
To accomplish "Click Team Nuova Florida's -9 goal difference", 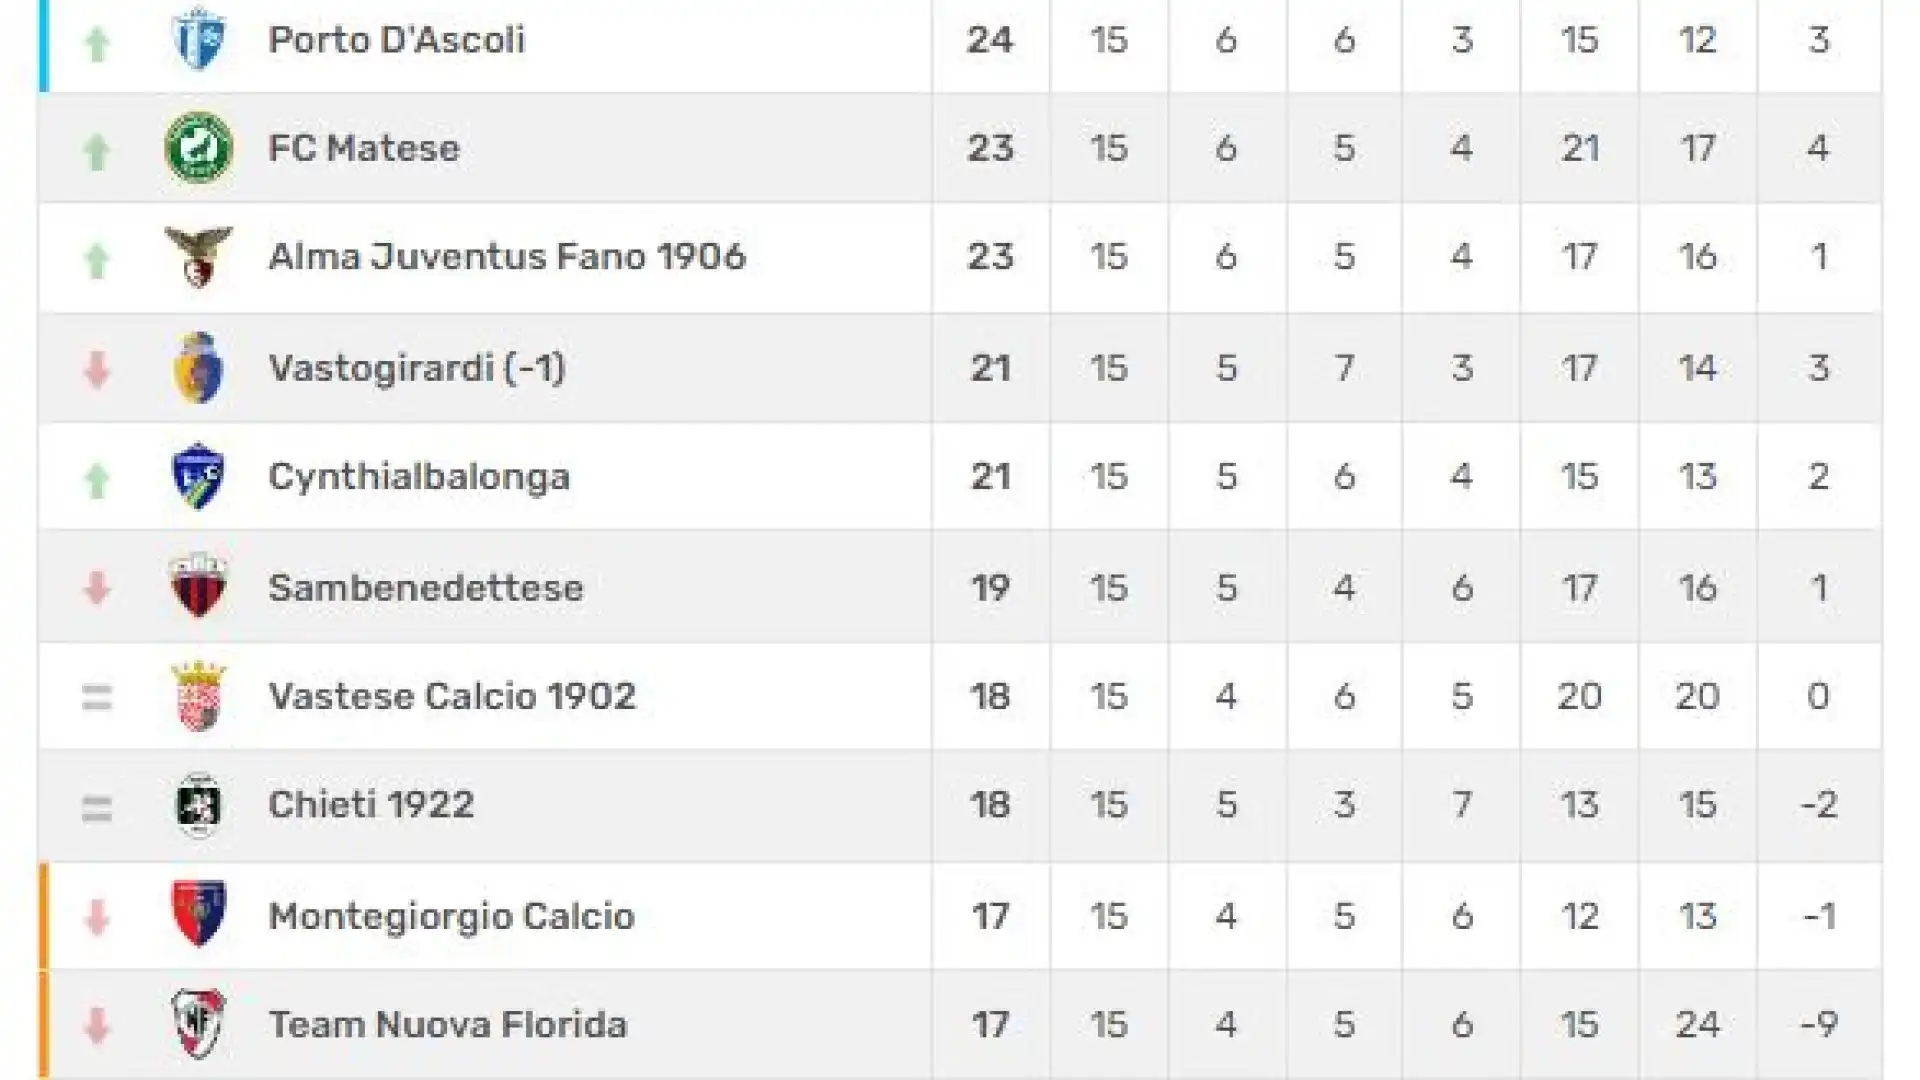I will [1819, 1025].
